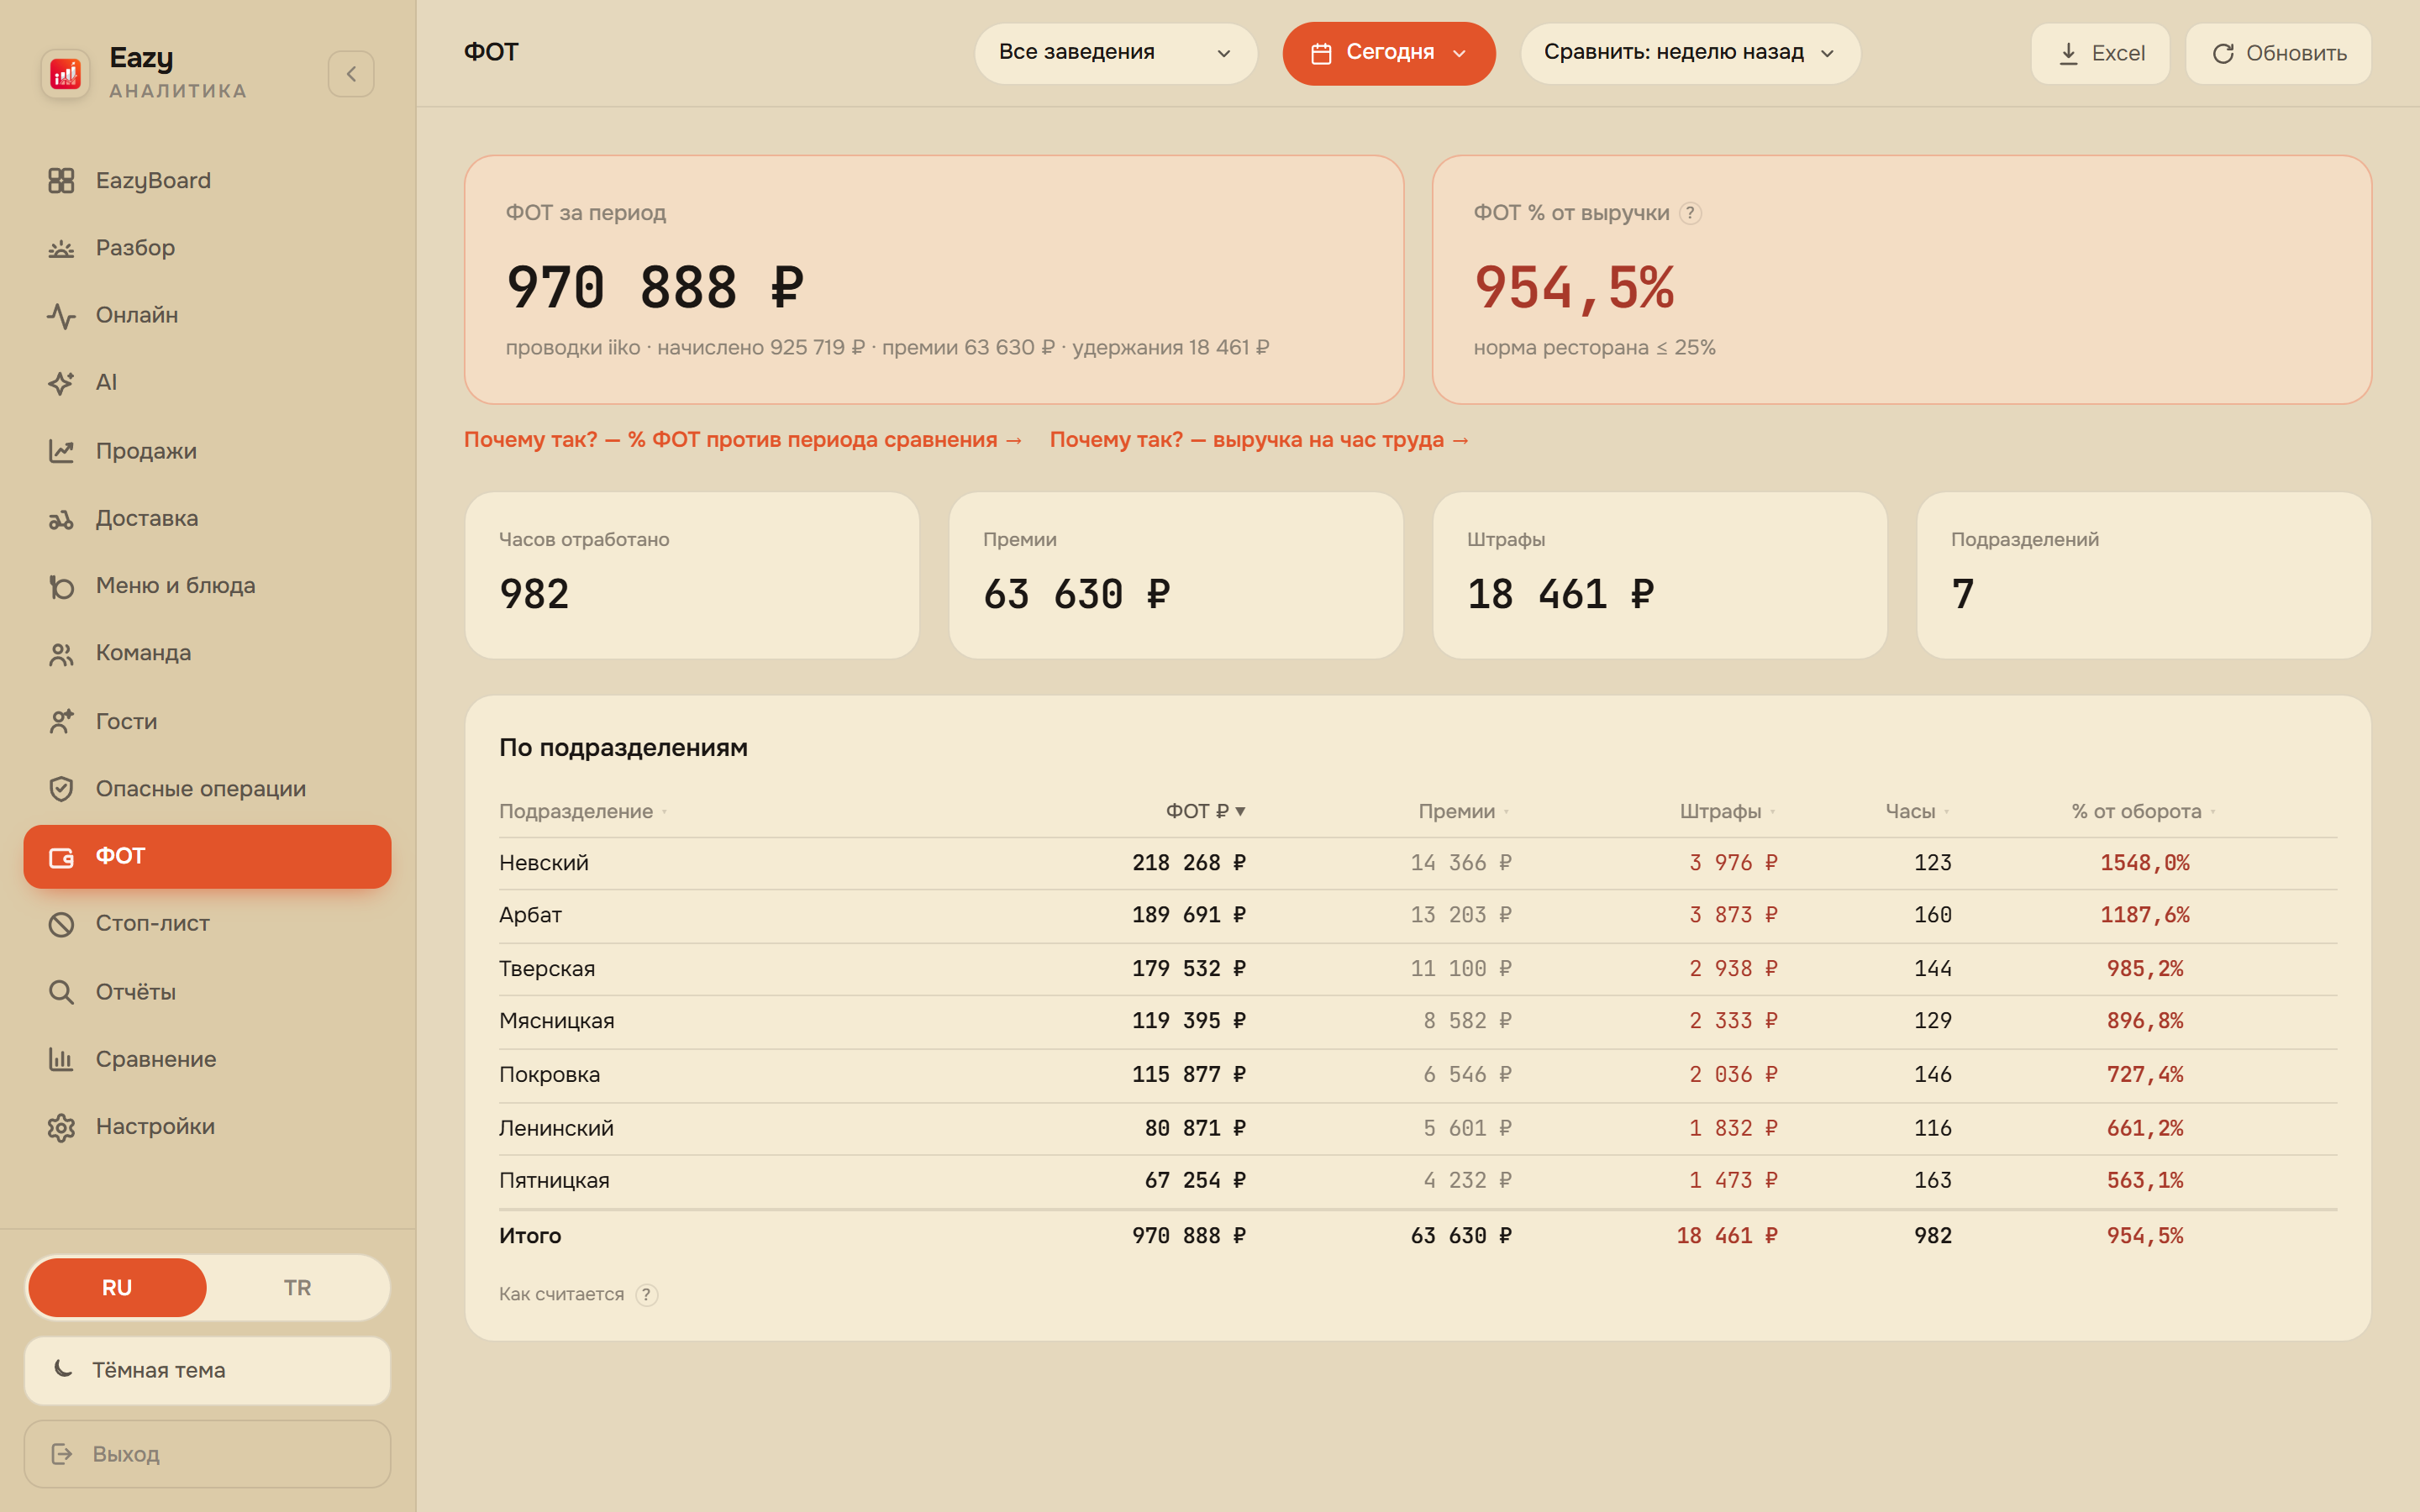Click the Обновить refresh button
2420x1512 pixels.
(x=2278, y=53)
